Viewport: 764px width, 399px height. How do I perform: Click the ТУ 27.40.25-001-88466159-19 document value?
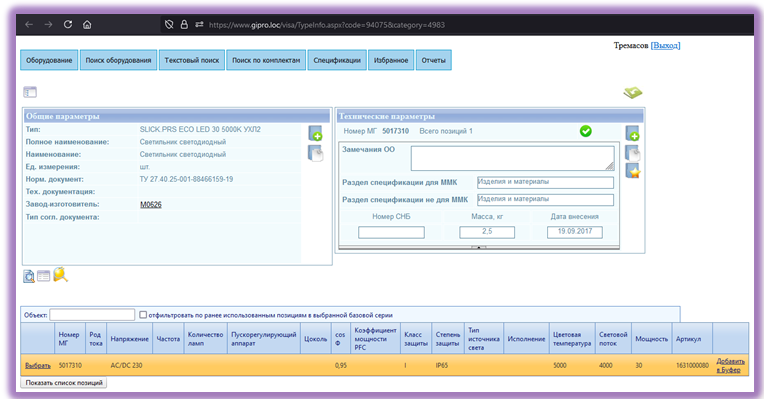(x=186, y=179)
